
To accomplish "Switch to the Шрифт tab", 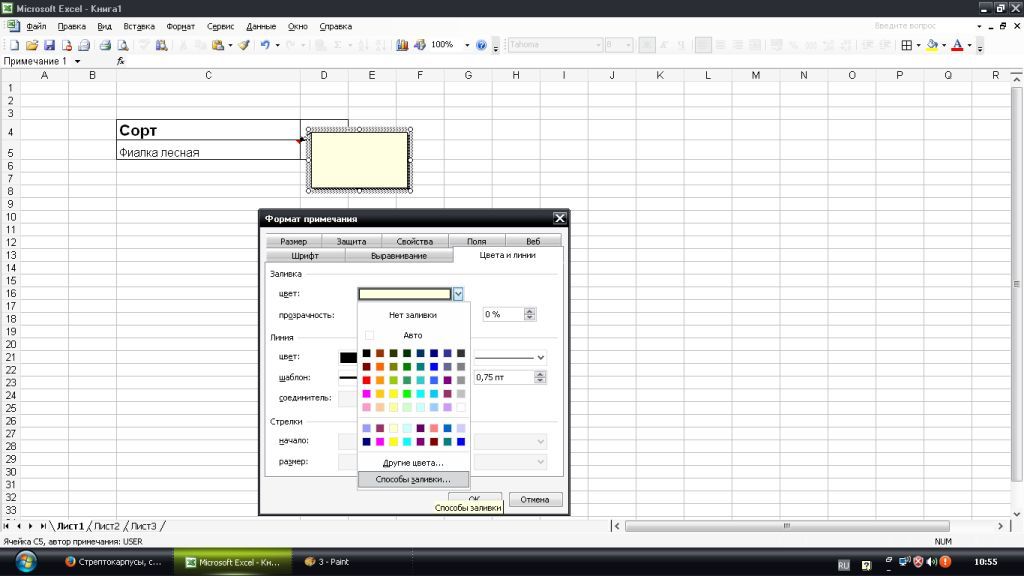I will (304, 256).
